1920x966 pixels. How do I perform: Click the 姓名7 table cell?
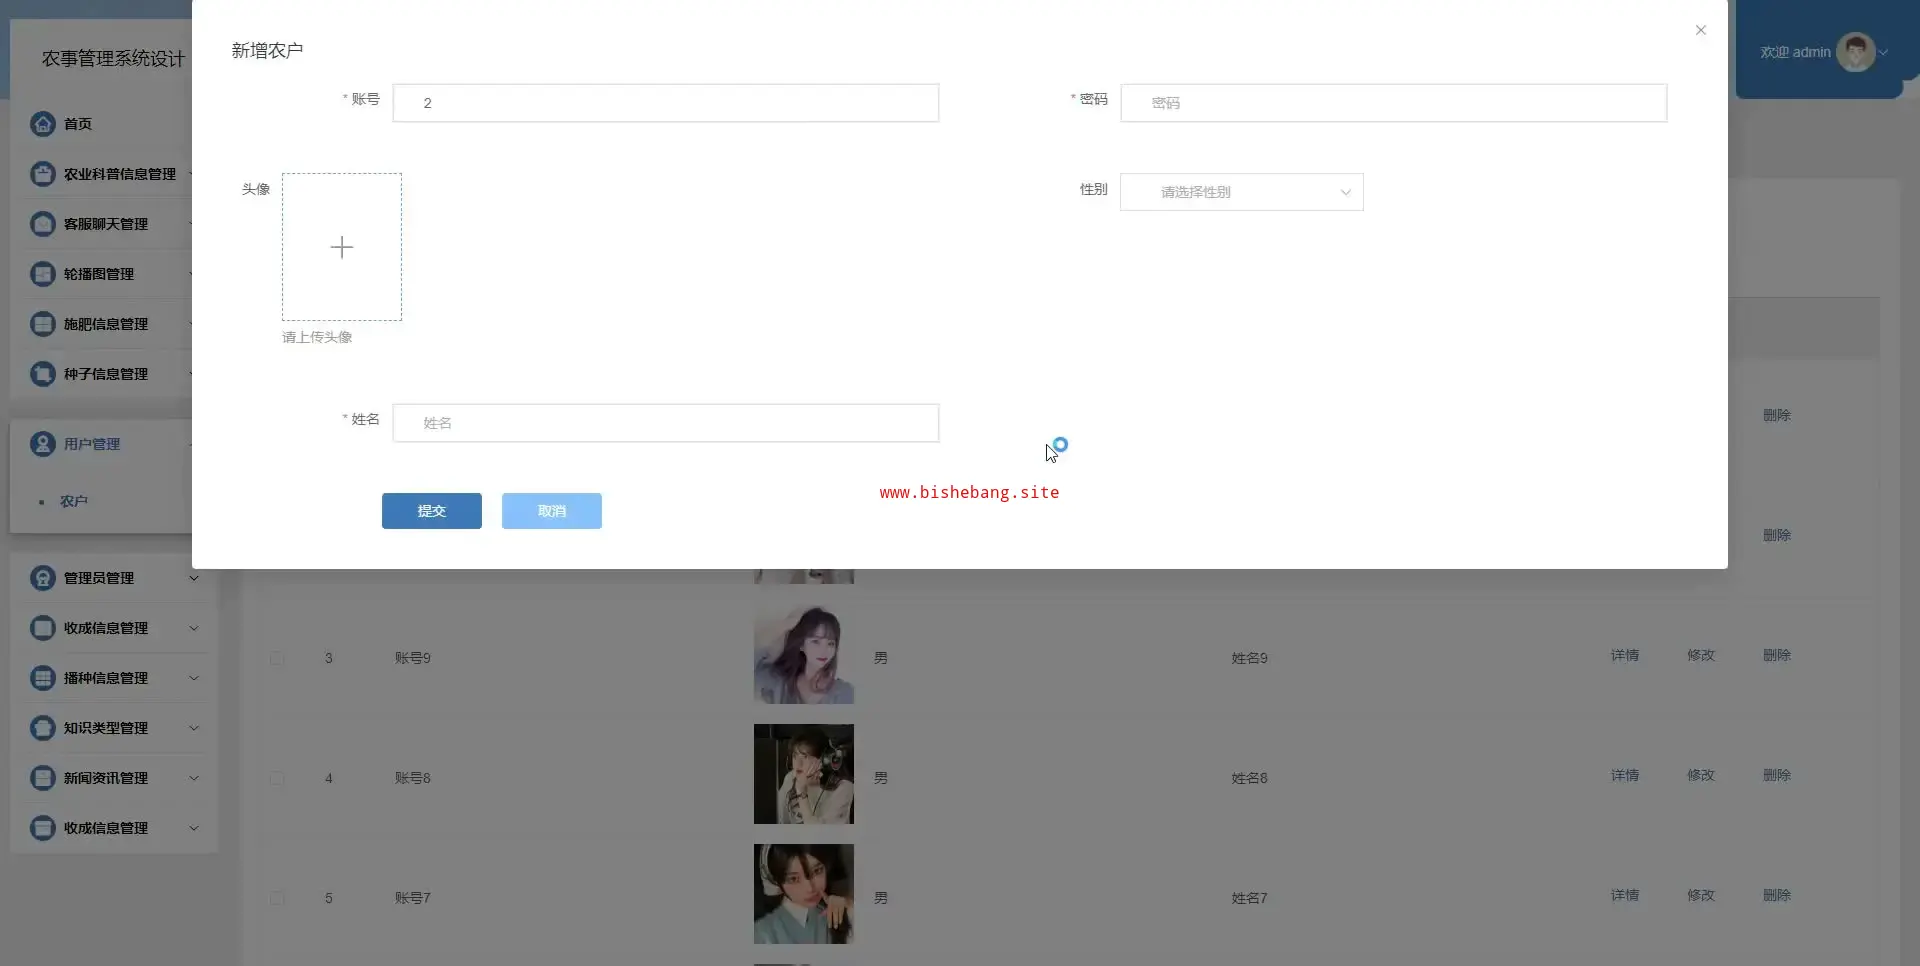(1250, 898)
